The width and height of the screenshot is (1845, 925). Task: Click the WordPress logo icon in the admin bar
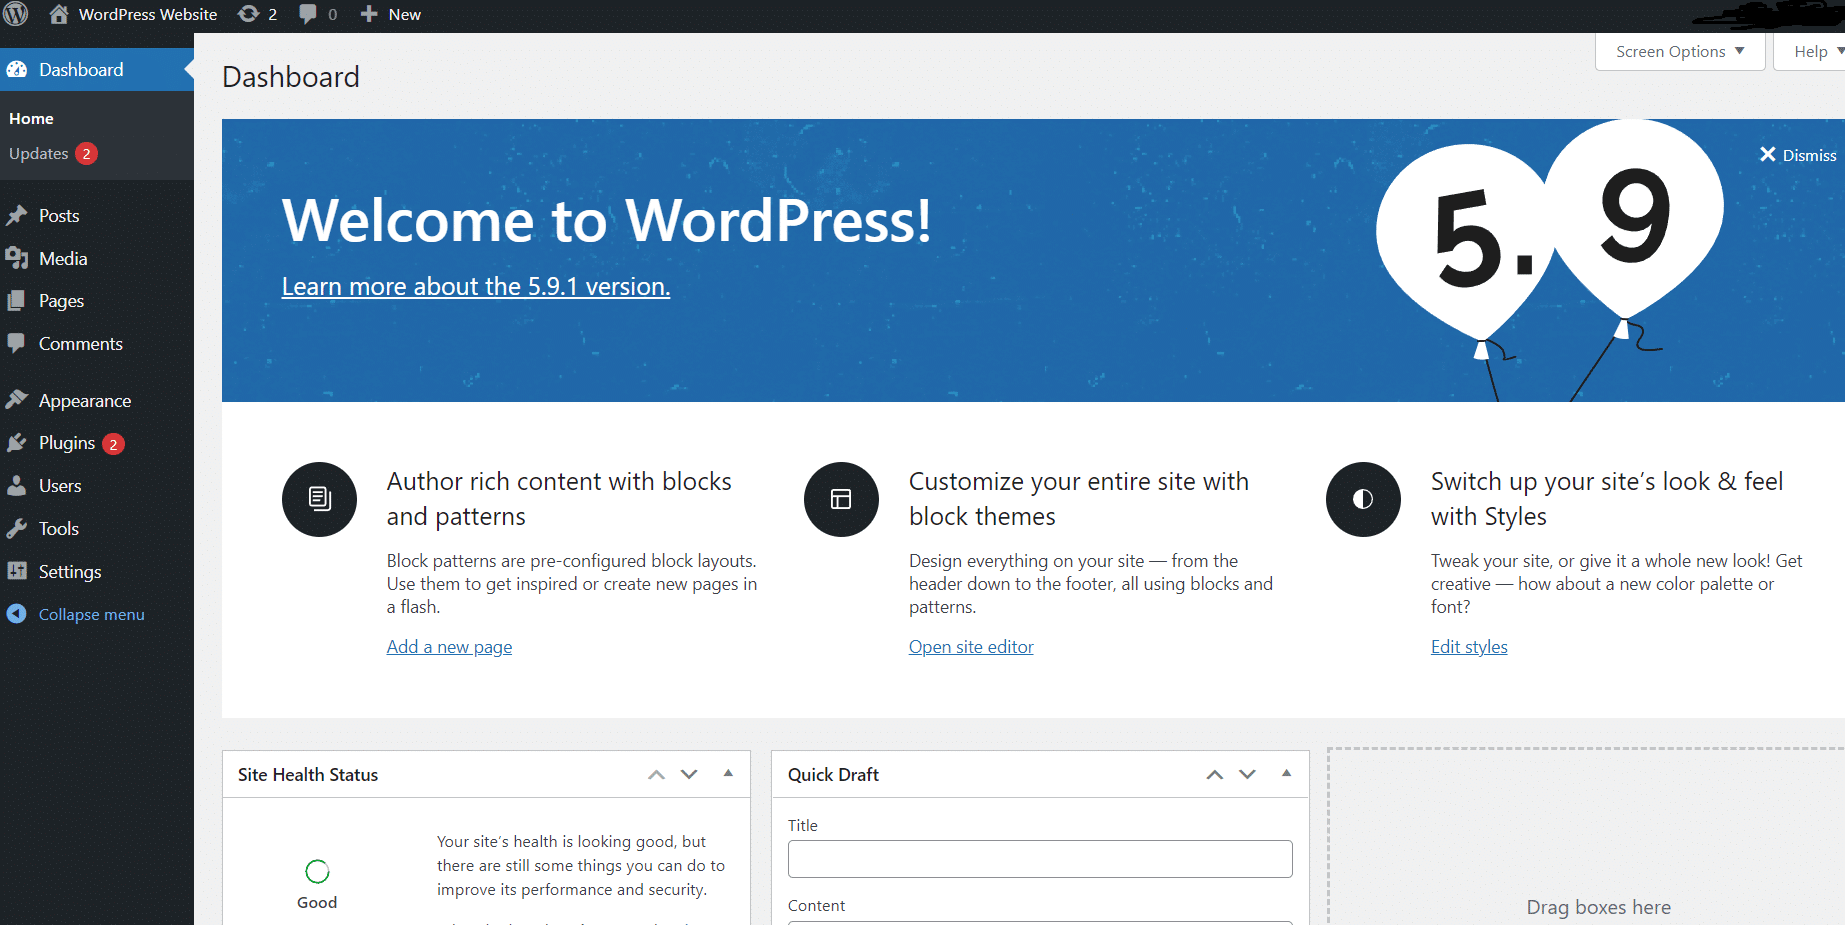(16, 14)
